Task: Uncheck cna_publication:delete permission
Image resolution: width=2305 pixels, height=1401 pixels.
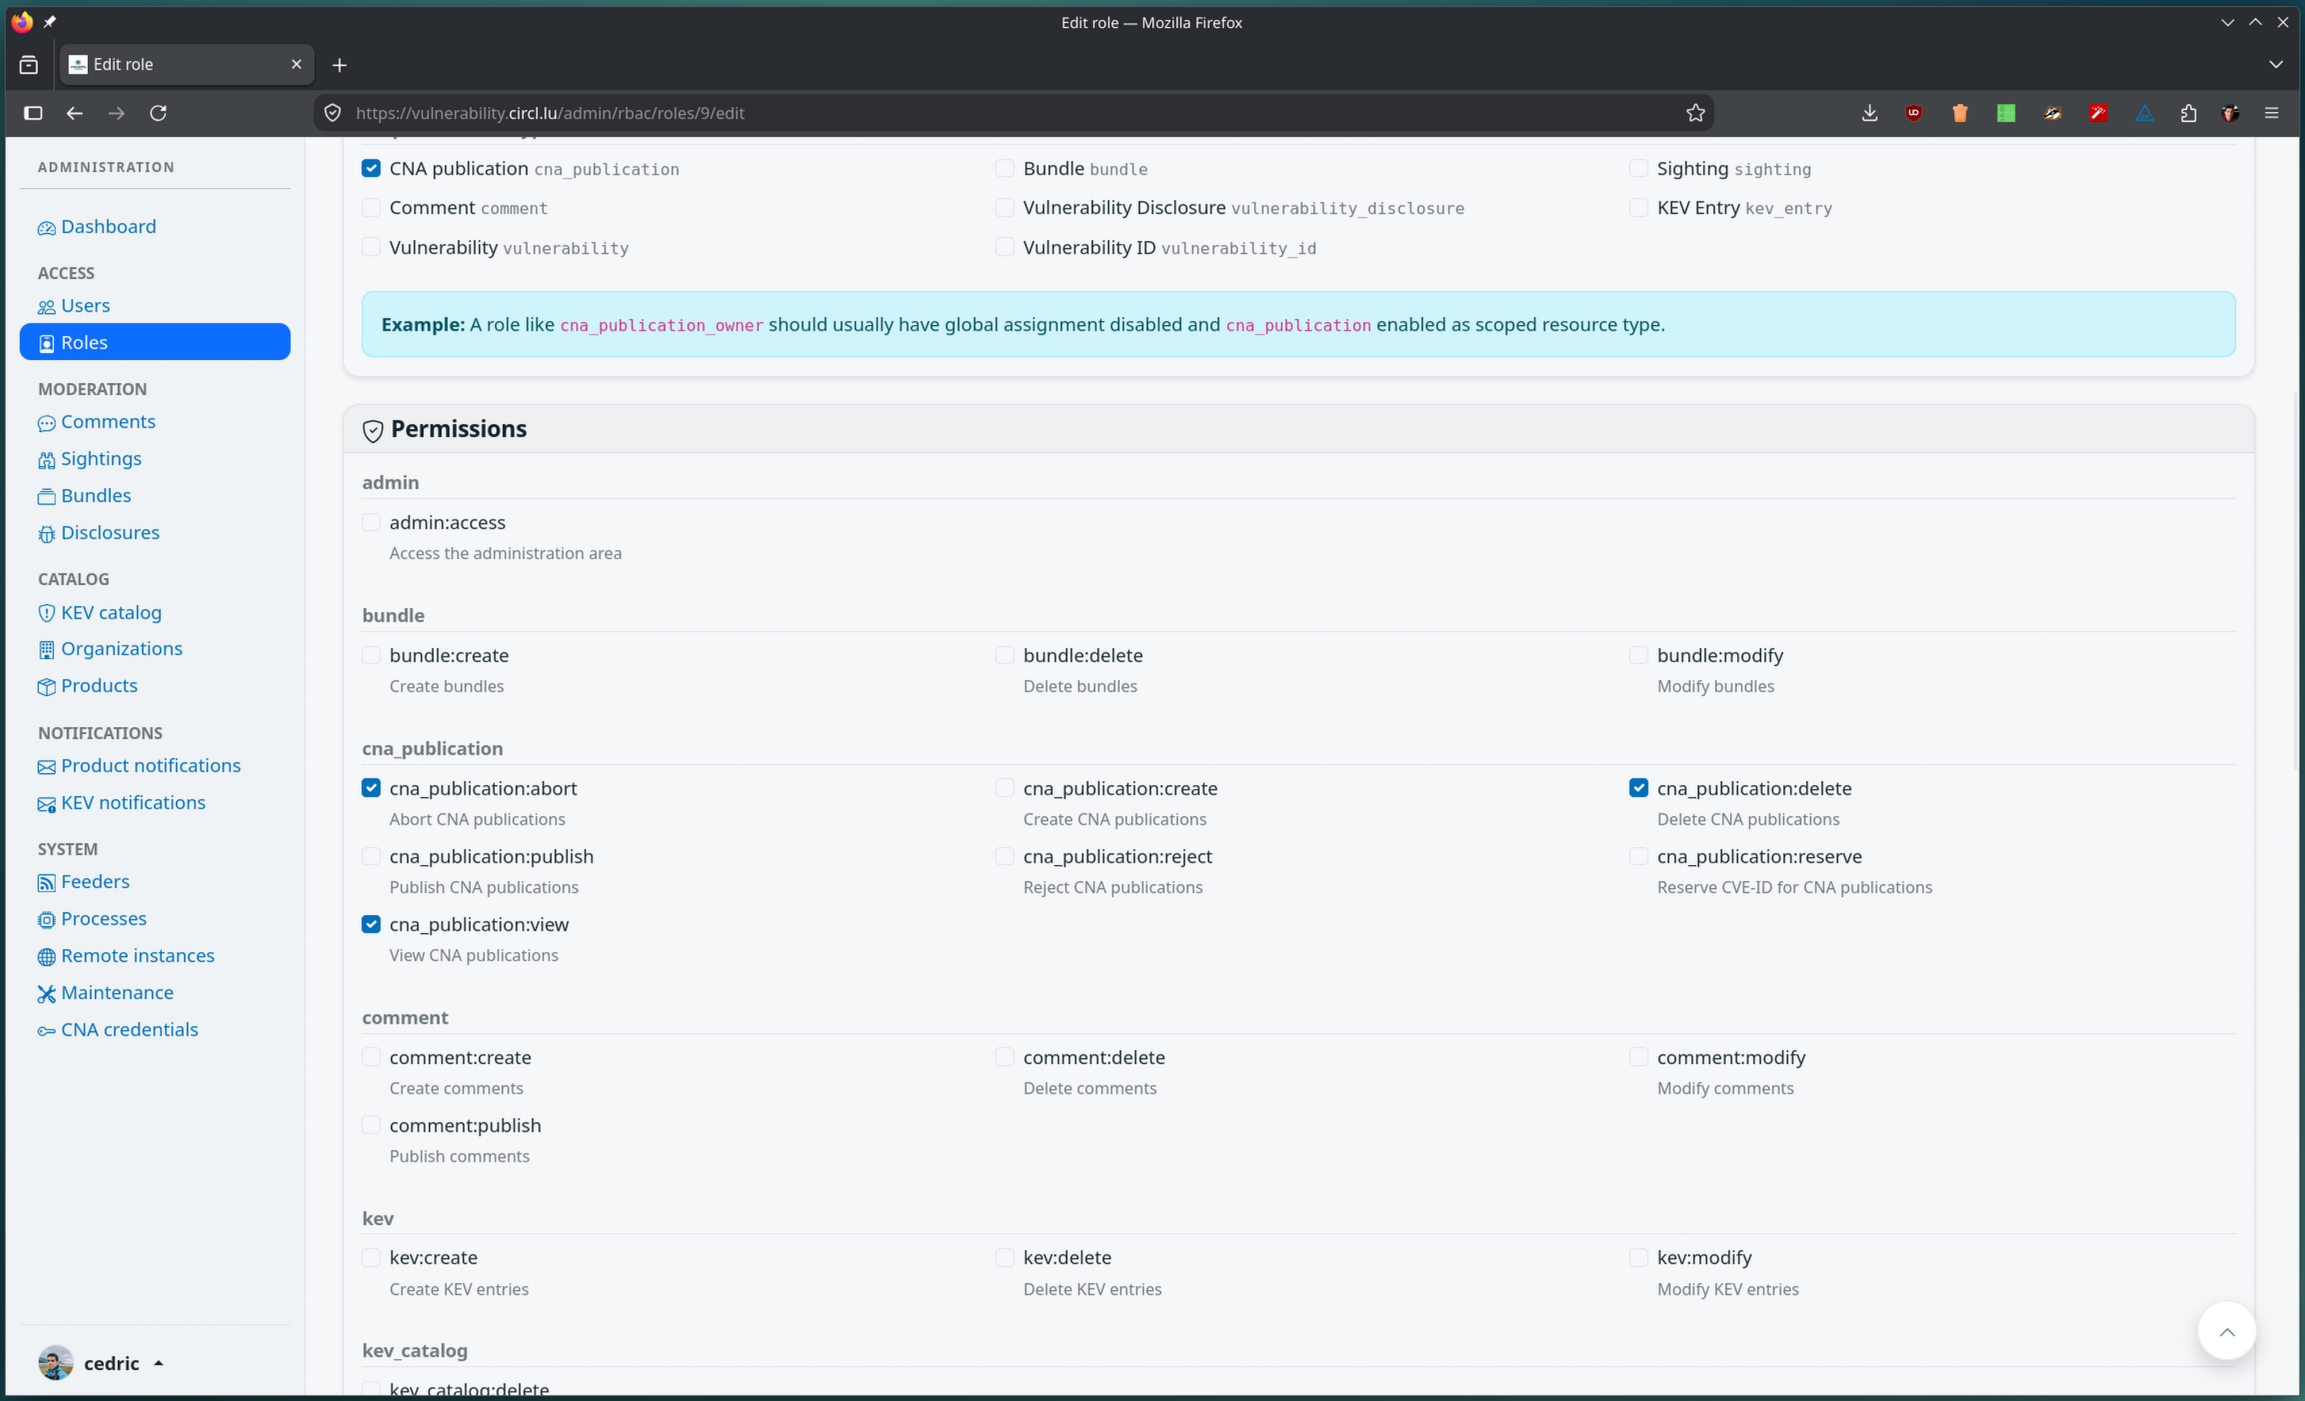Action: pos(1638,788)
